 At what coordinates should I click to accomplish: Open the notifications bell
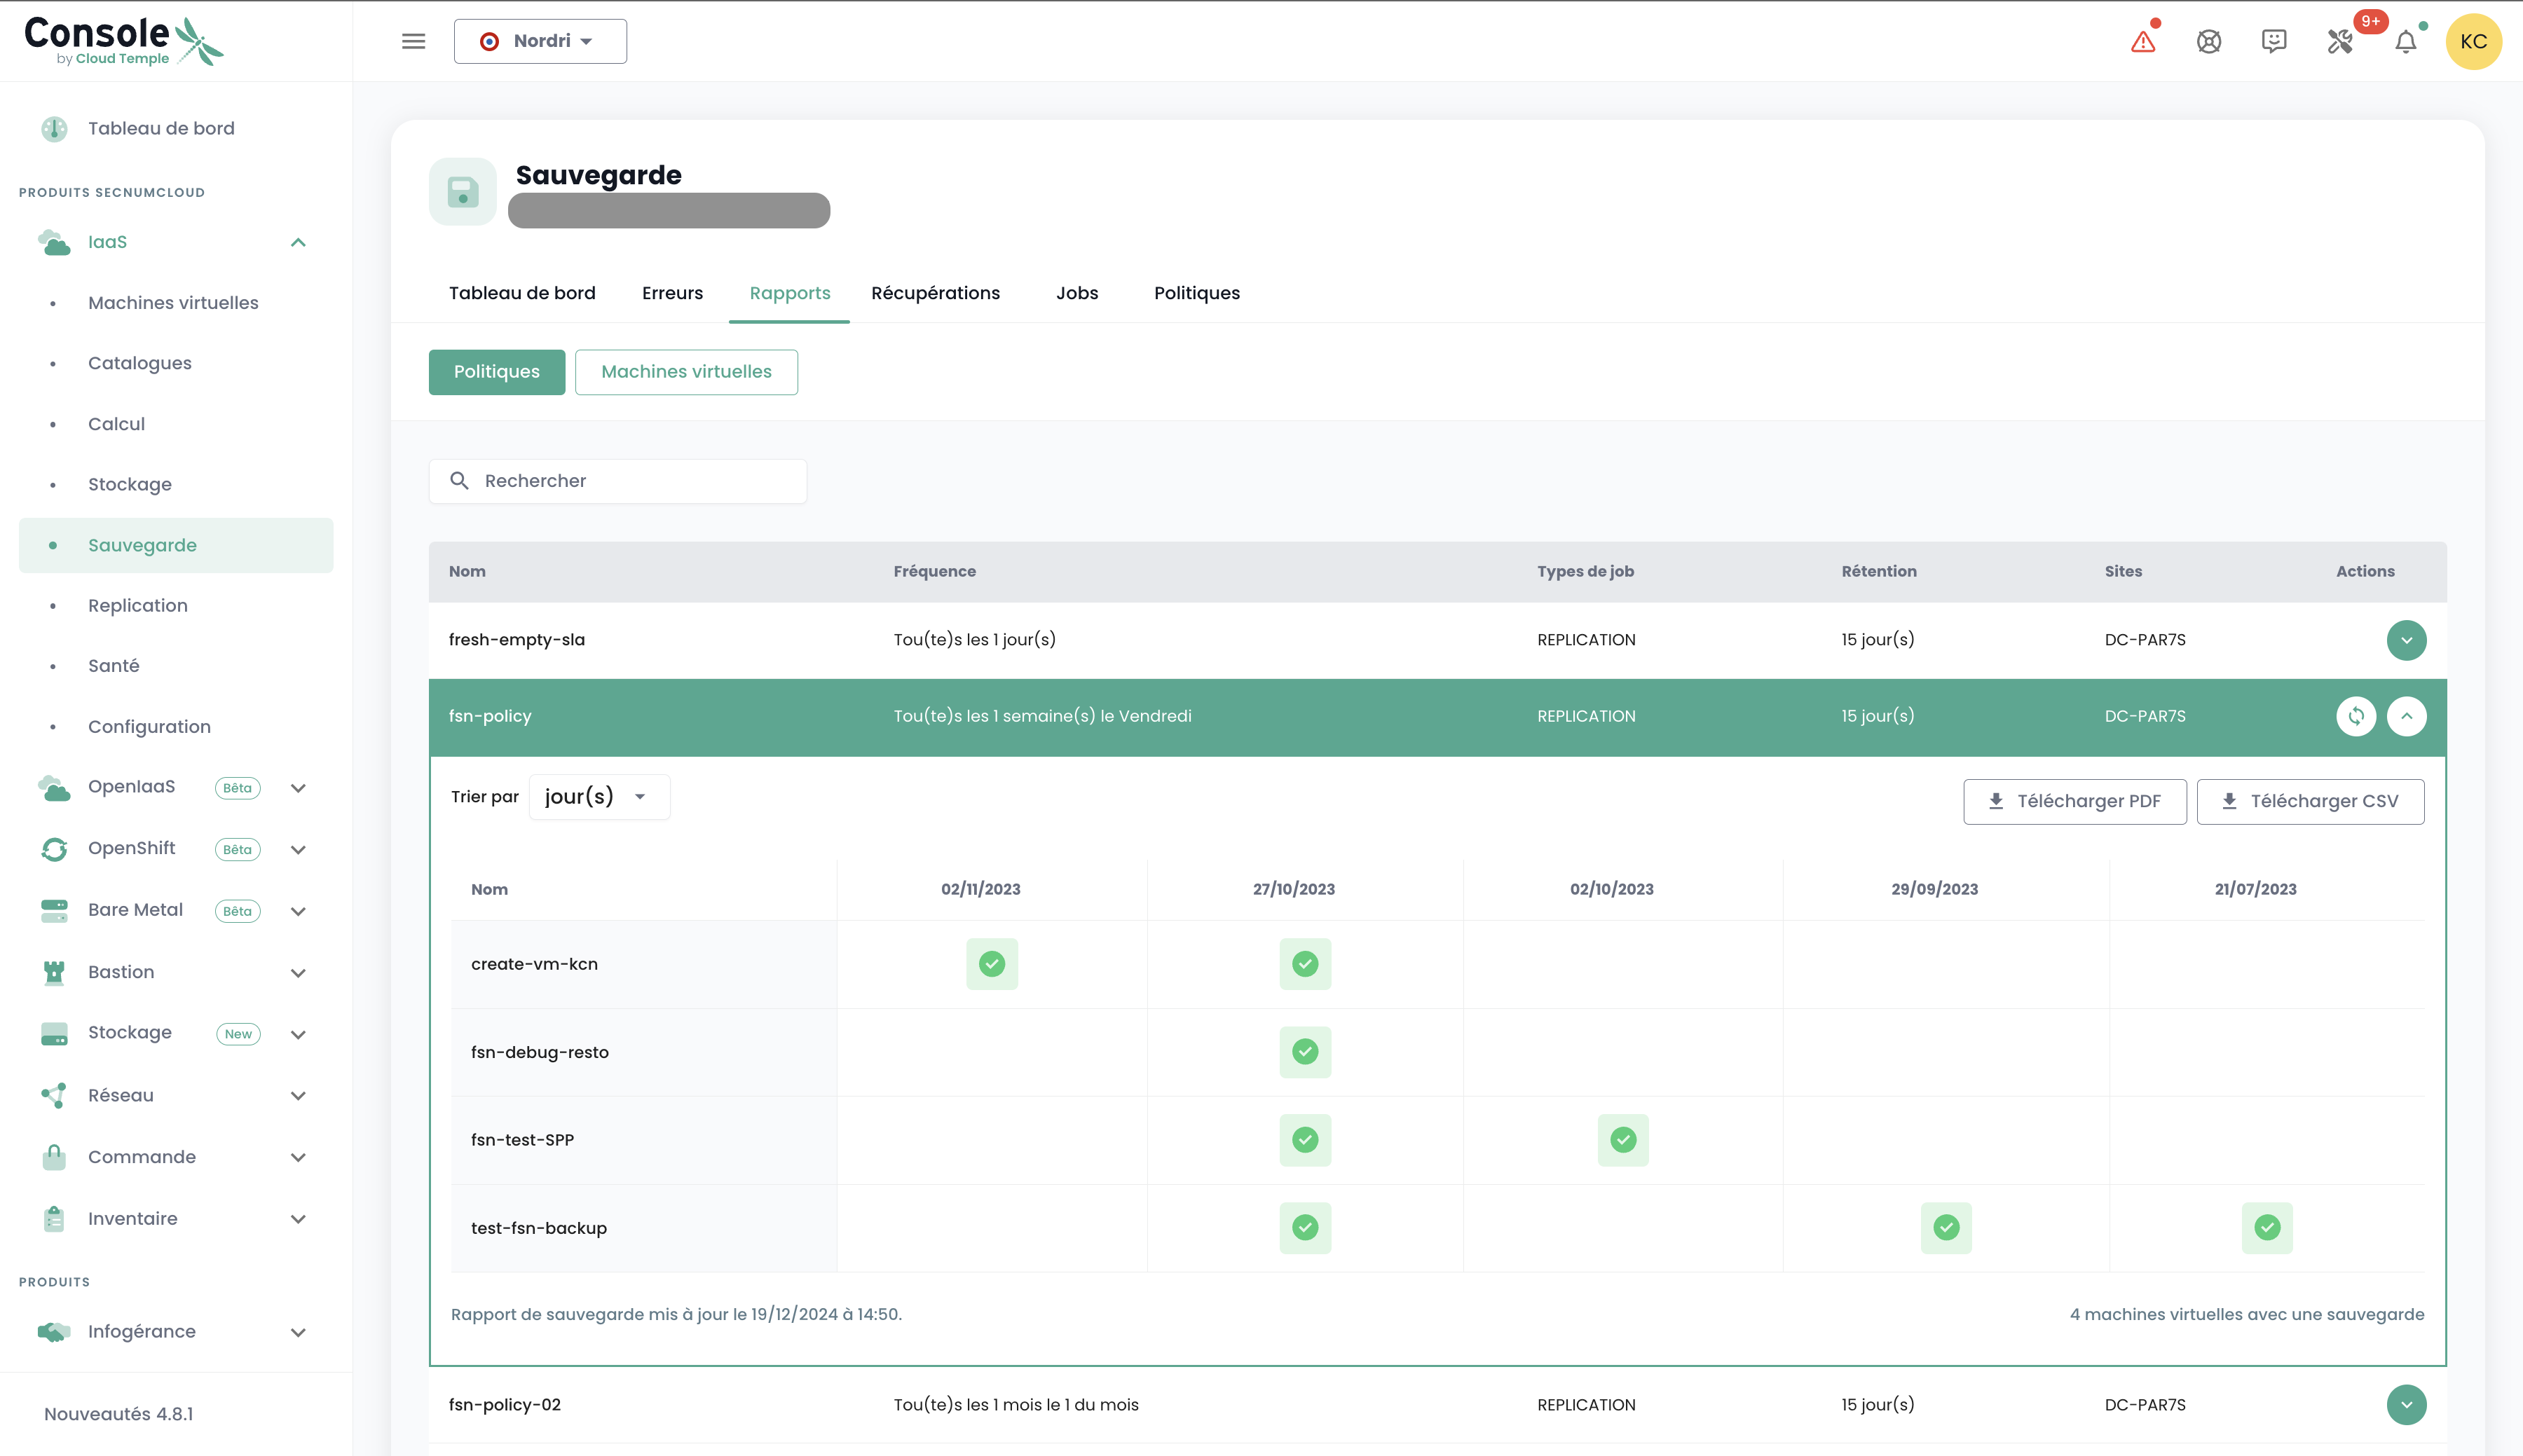coord(2406,42)
